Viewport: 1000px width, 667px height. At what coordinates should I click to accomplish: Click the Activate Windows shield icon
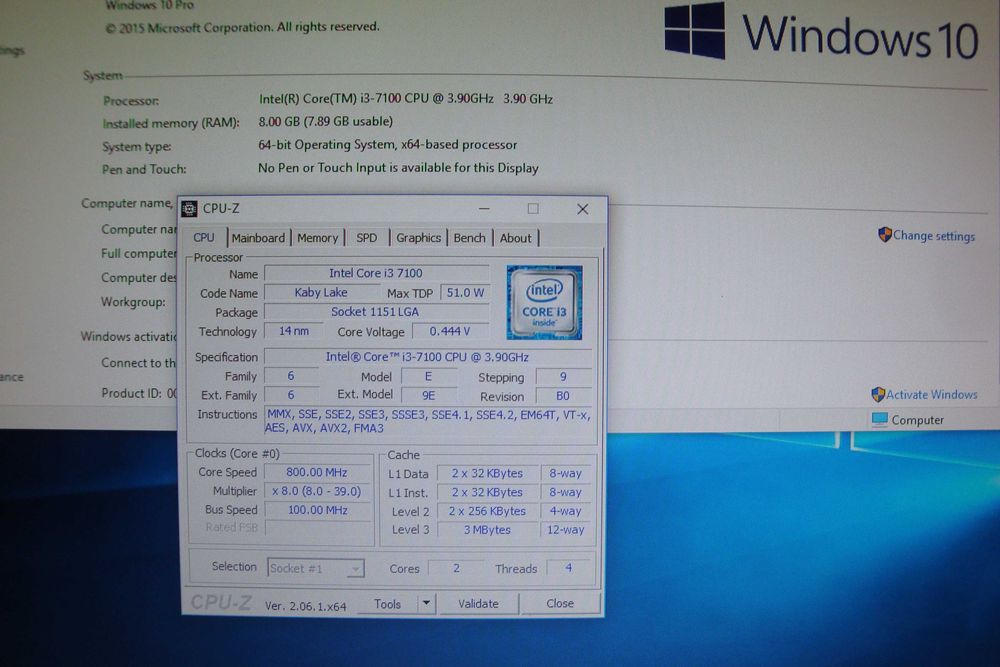tap(878, 395)
